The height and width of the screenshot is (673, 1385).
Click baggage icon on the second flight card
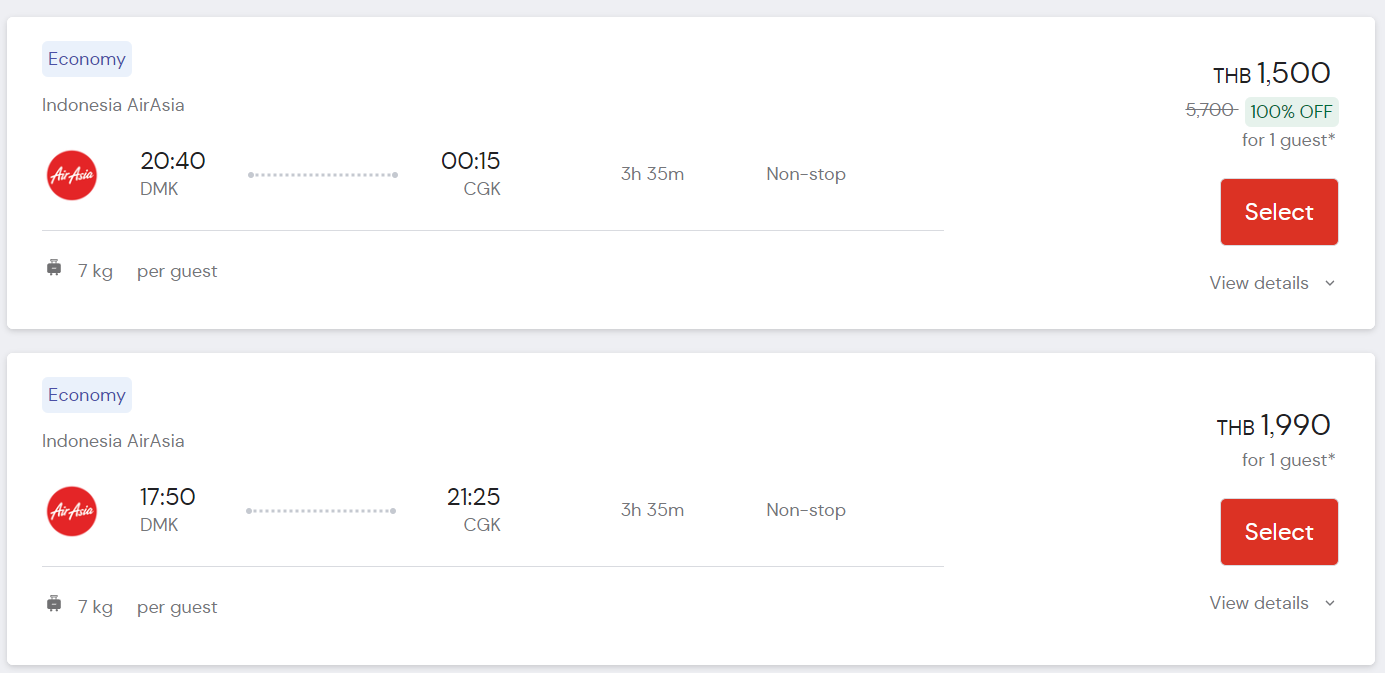(x=54, y=604)
